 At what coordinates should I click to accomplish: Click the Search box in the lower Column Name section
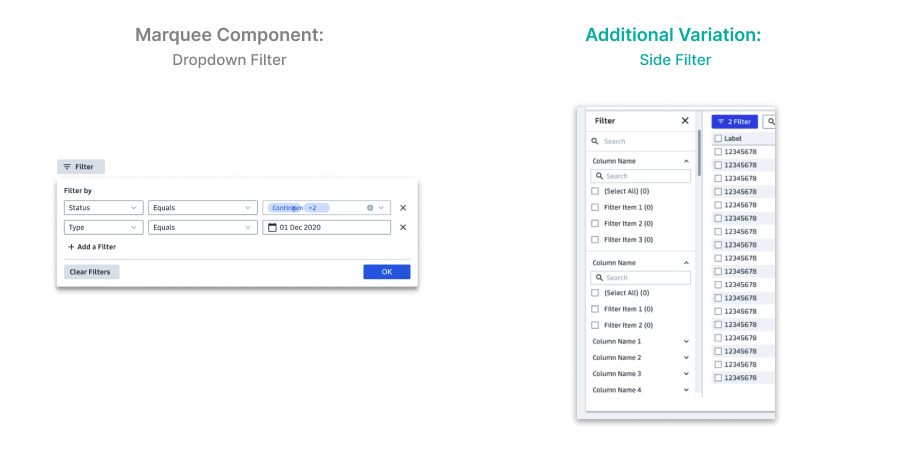tap(640, 278)
